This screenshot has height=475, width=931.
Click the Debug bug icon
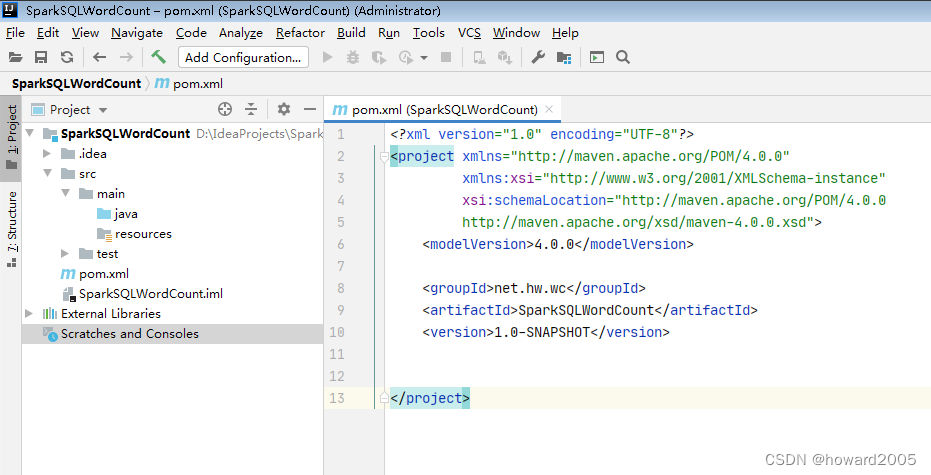353,58
